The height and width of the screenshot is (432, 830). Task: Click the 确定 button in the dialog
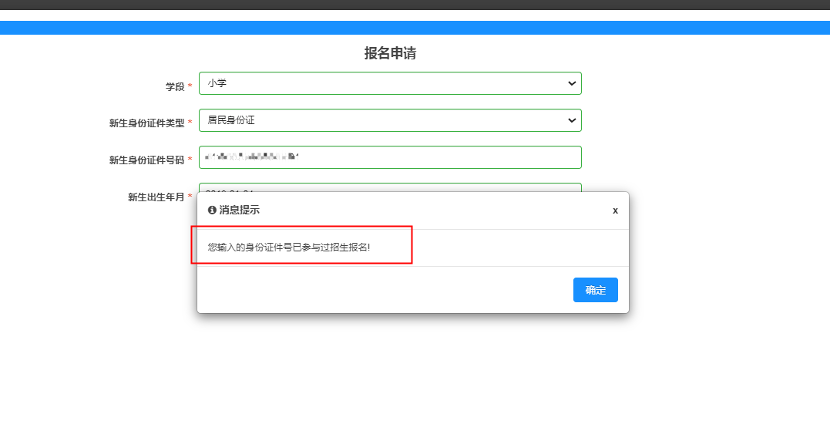(x=595, y=290)
